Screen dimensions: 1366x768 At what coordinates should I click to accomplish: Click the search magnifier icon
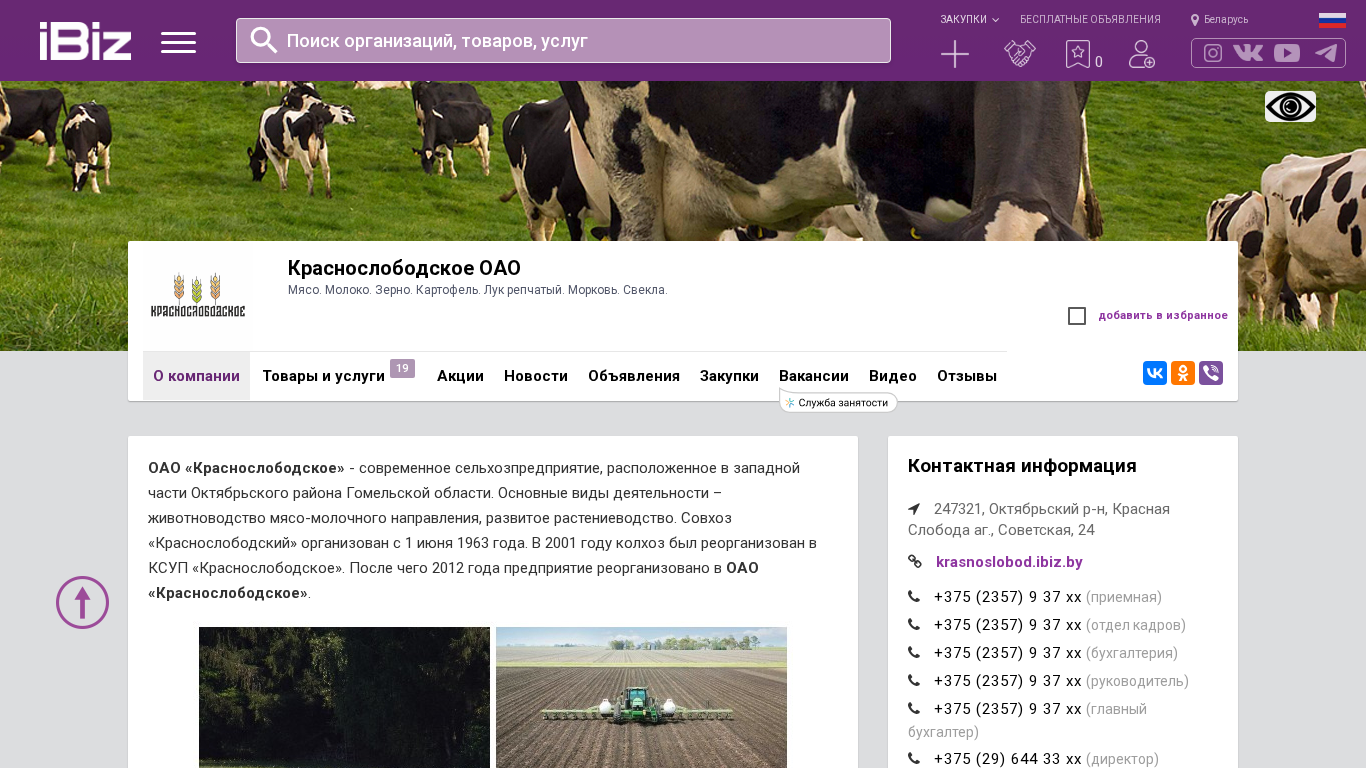264,40
